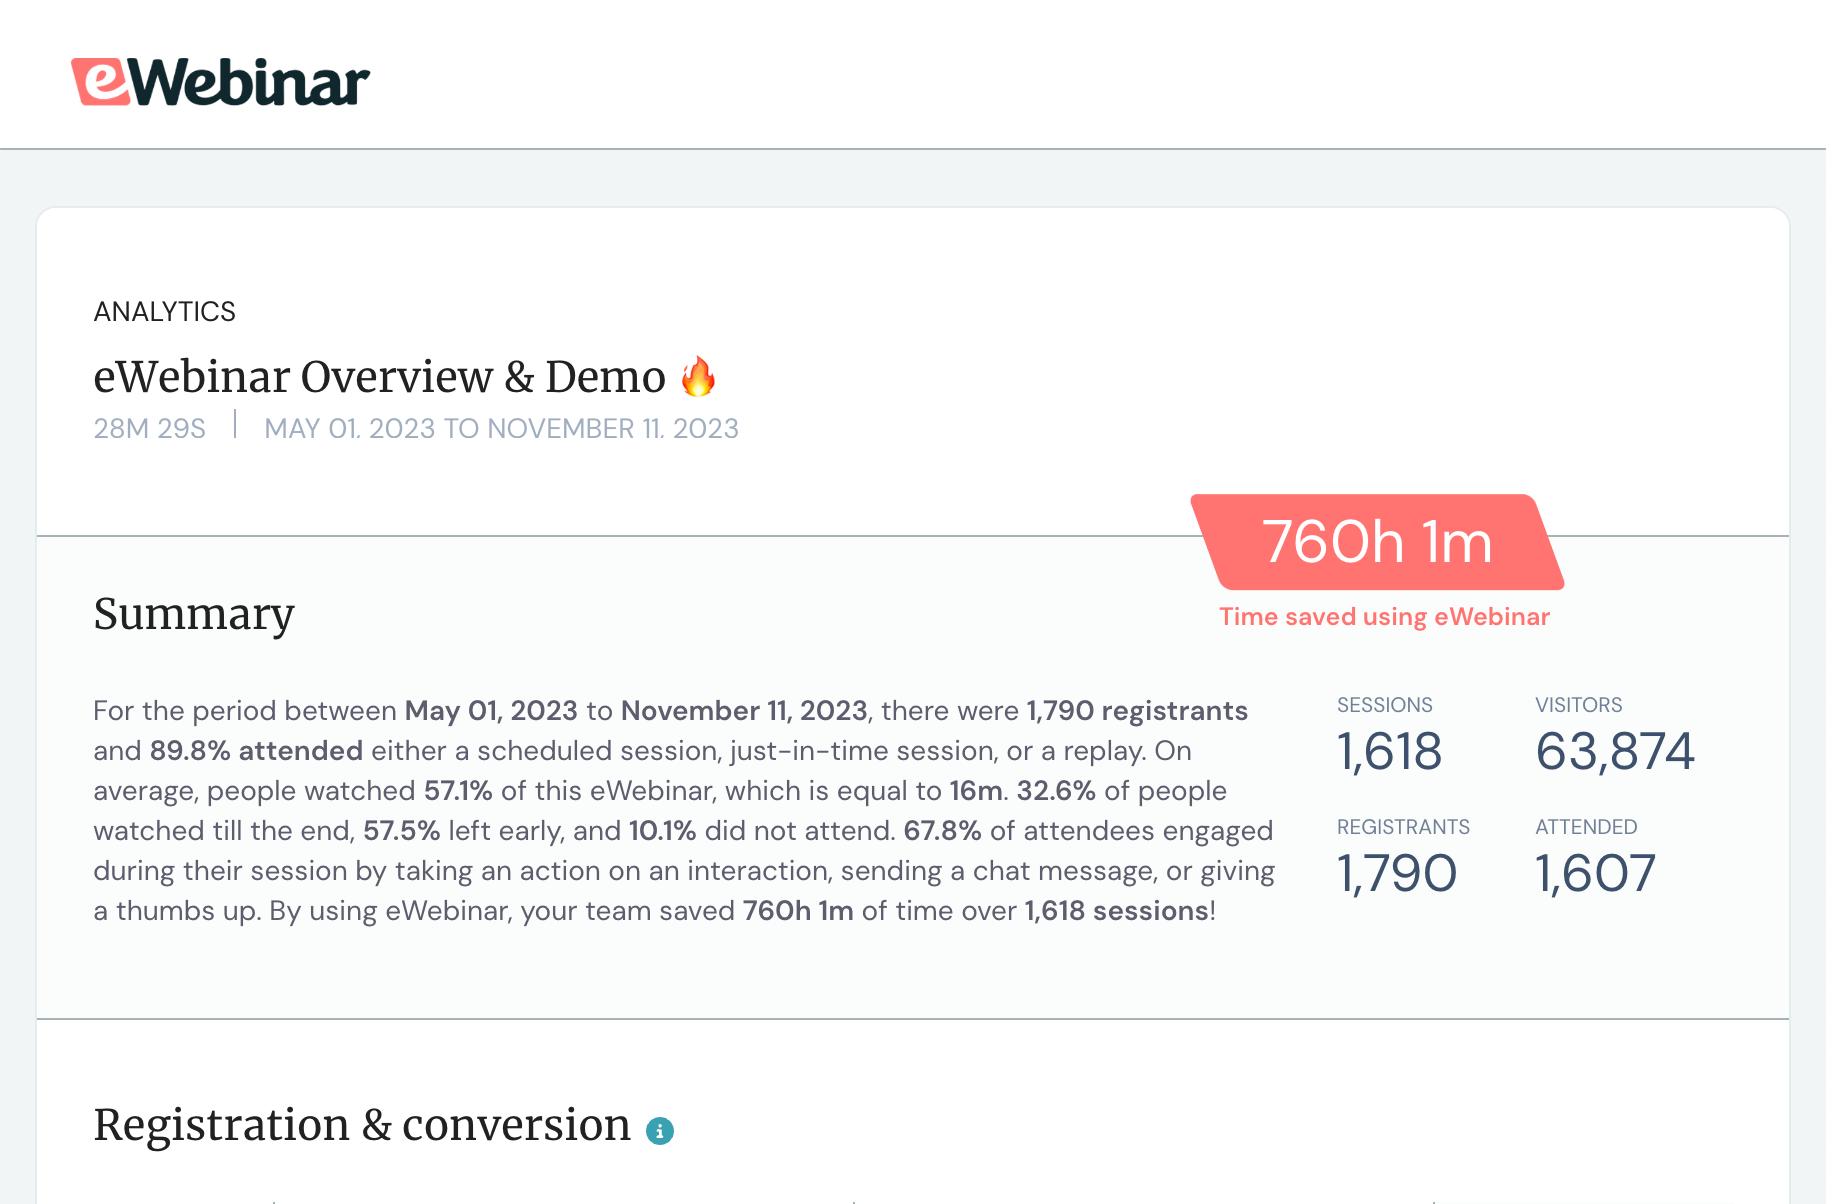Click the visitors 63,874 progress figure

coord(1616,753)
